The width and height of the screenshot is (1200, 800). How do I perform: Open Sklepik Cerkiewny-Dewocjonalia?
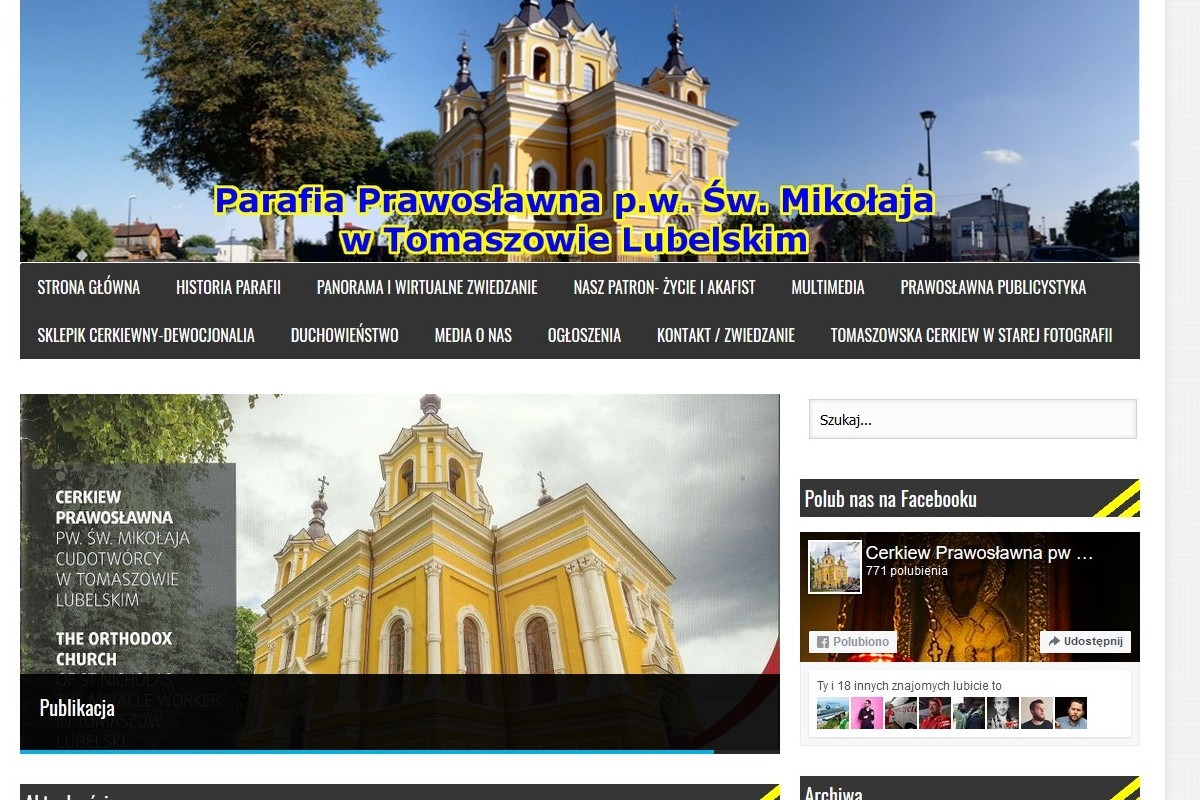click(x=146, y=335)
